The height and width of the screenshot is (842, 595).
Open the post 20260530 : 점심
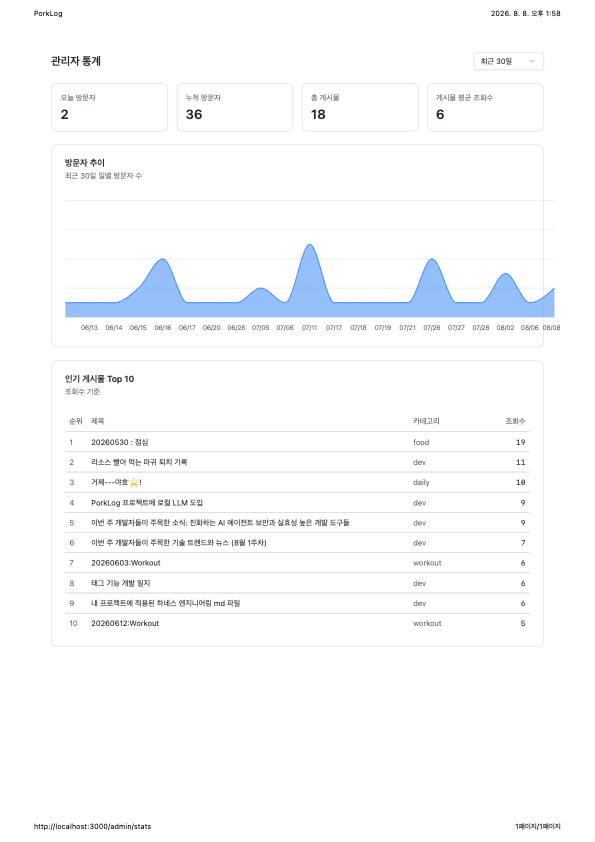[120, 442]
